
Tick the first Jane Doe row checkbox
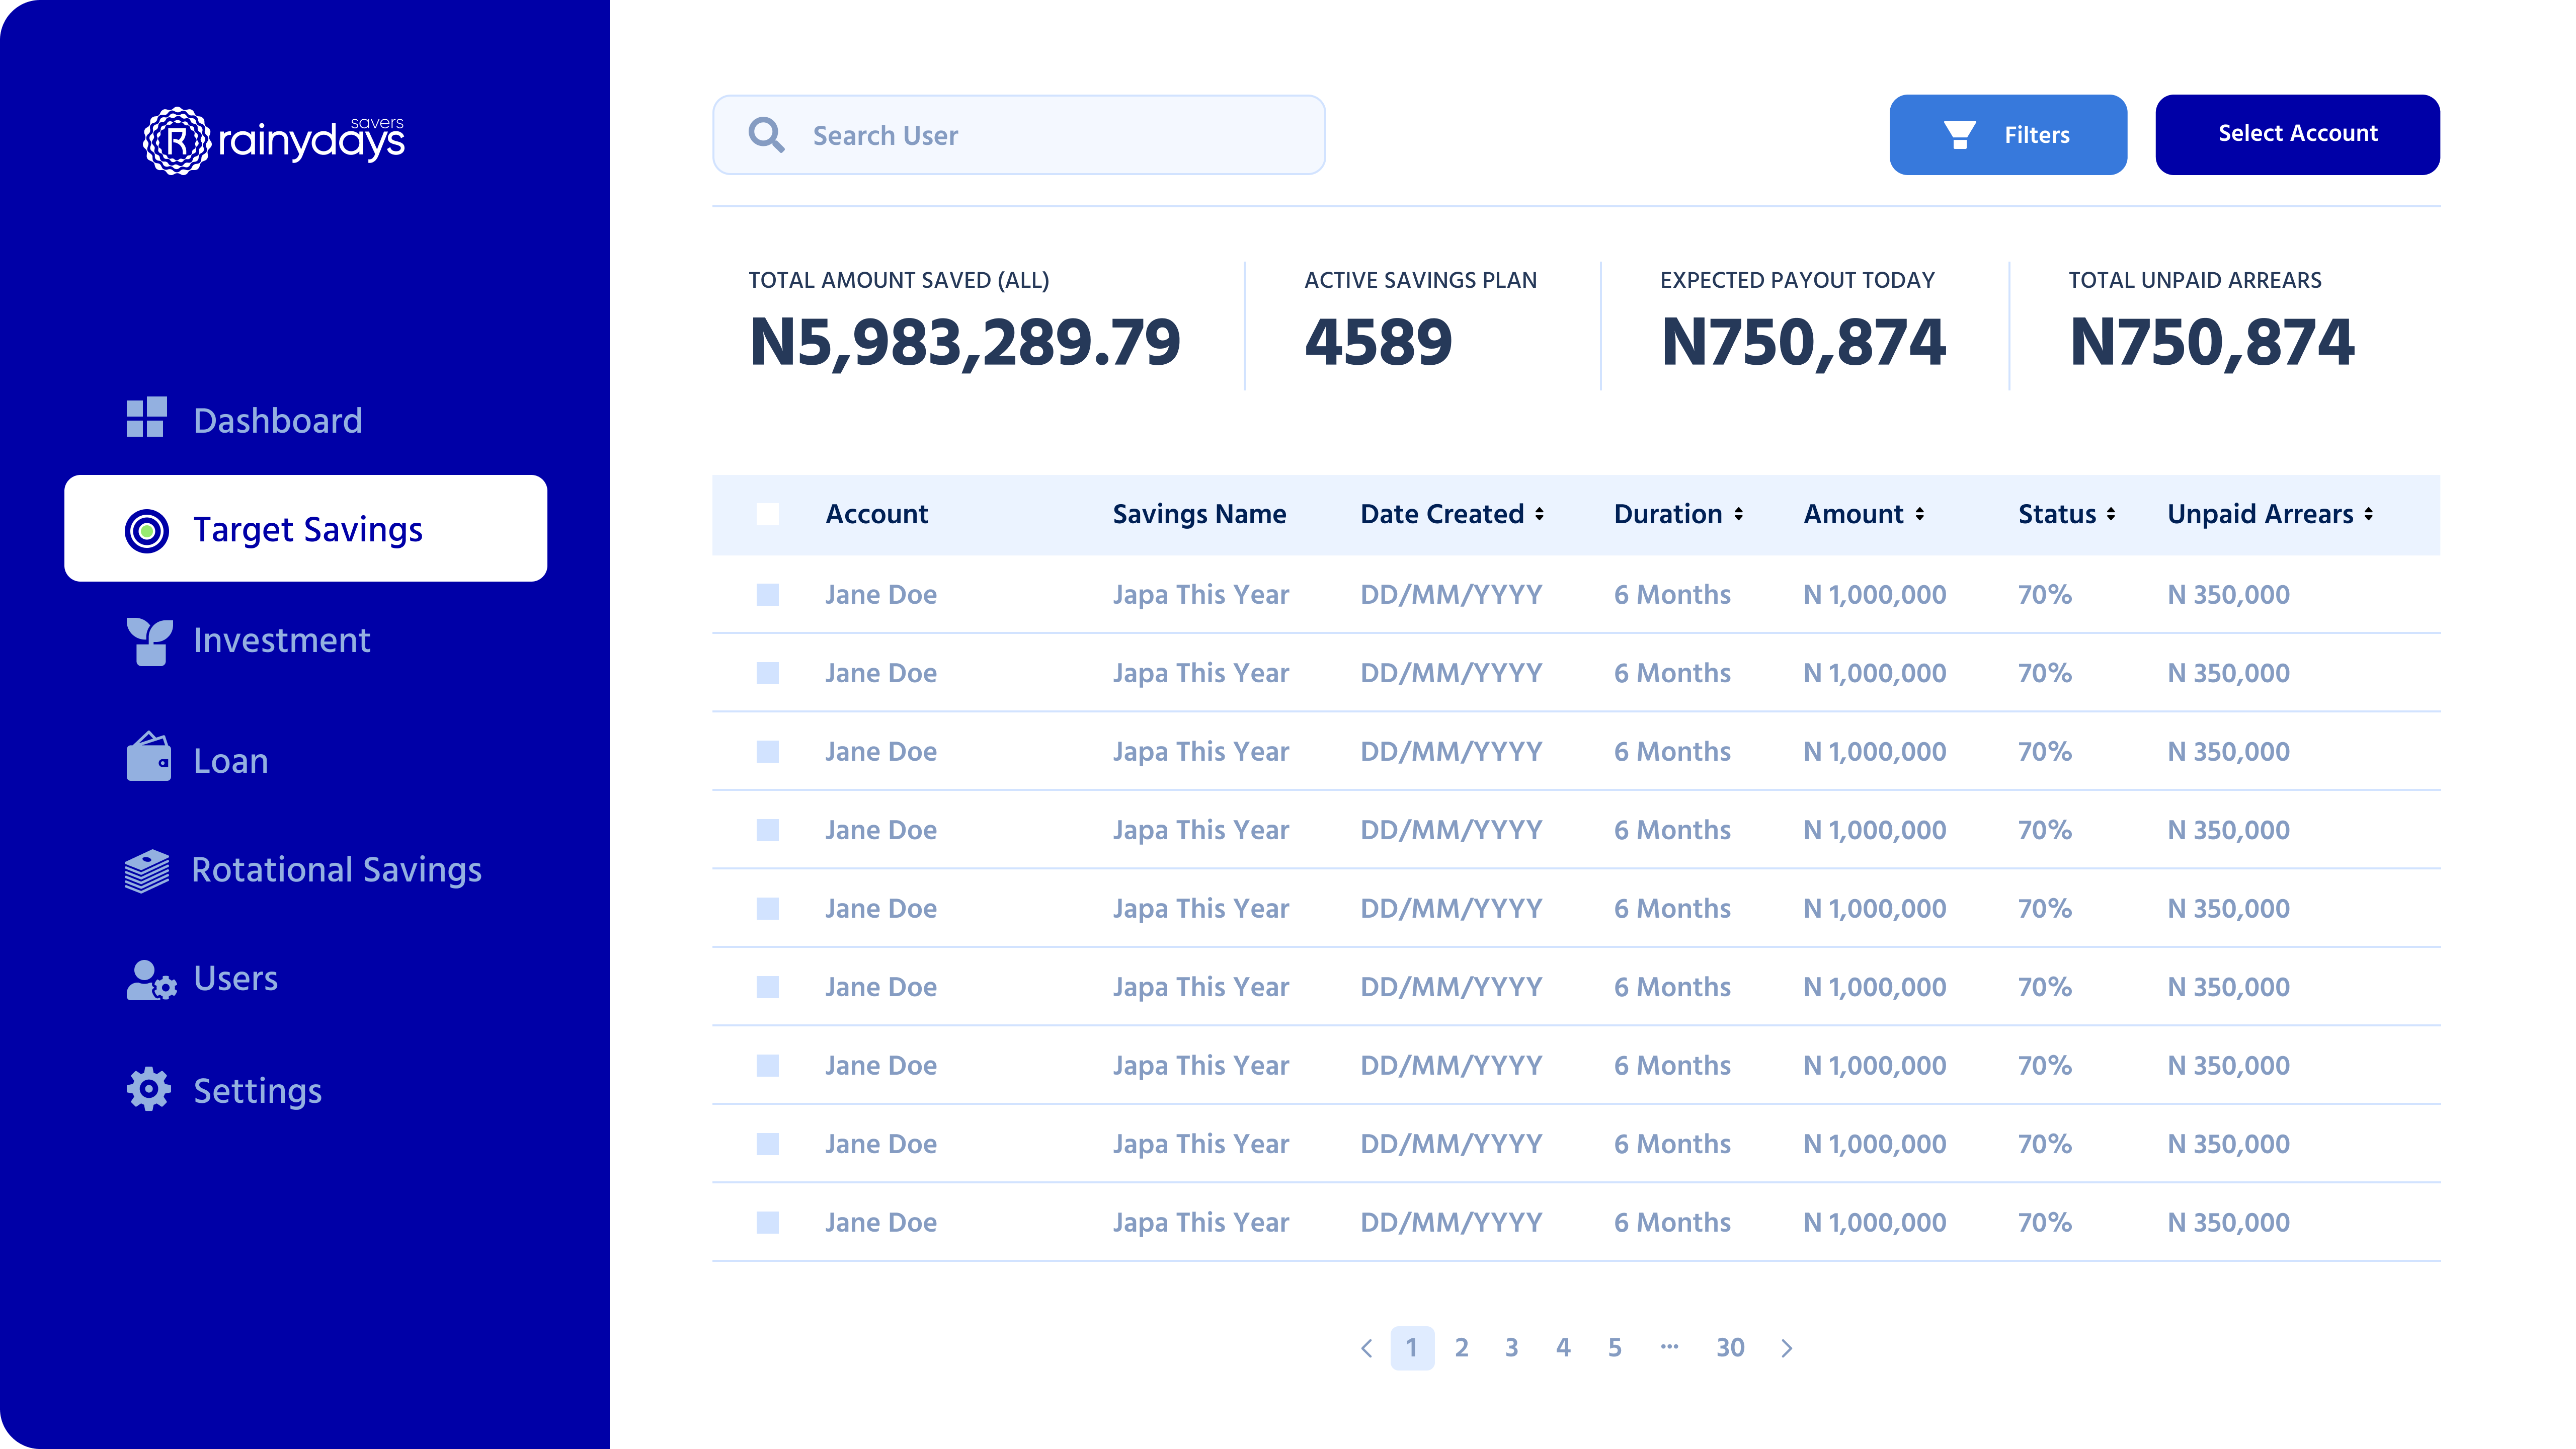[x=767, y=595]
